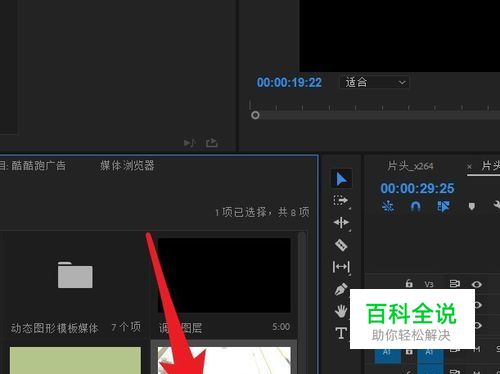
Task: Click the 动态图形模板媒体 bin name
Action: point(55,328)
